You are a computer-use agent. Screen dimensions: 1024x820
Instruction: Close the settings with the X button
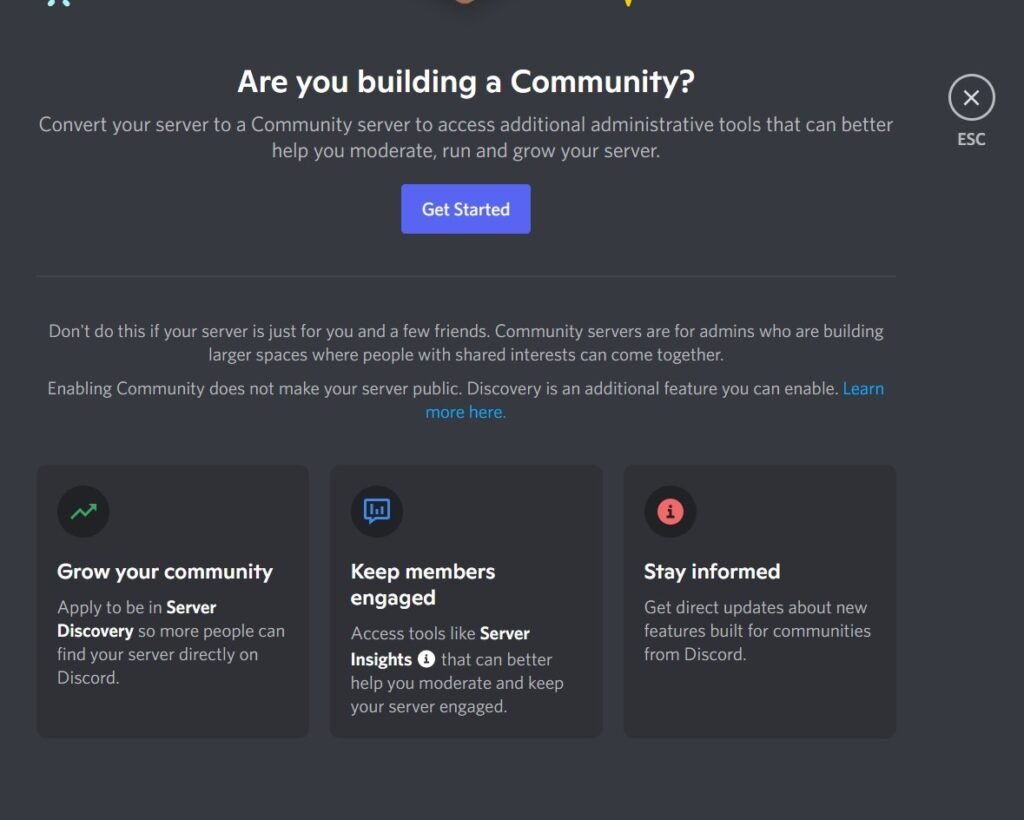click(x=971, y=97)
